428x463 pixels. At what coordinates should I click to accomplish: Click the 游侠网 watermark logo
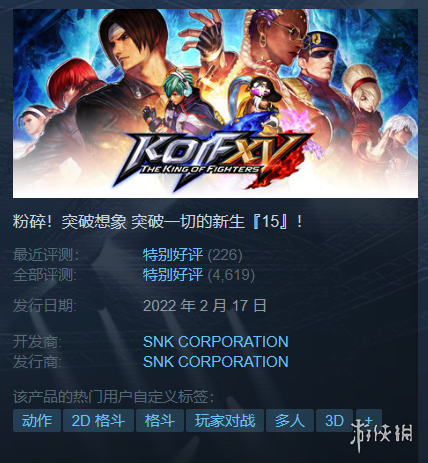click(382, 434)
